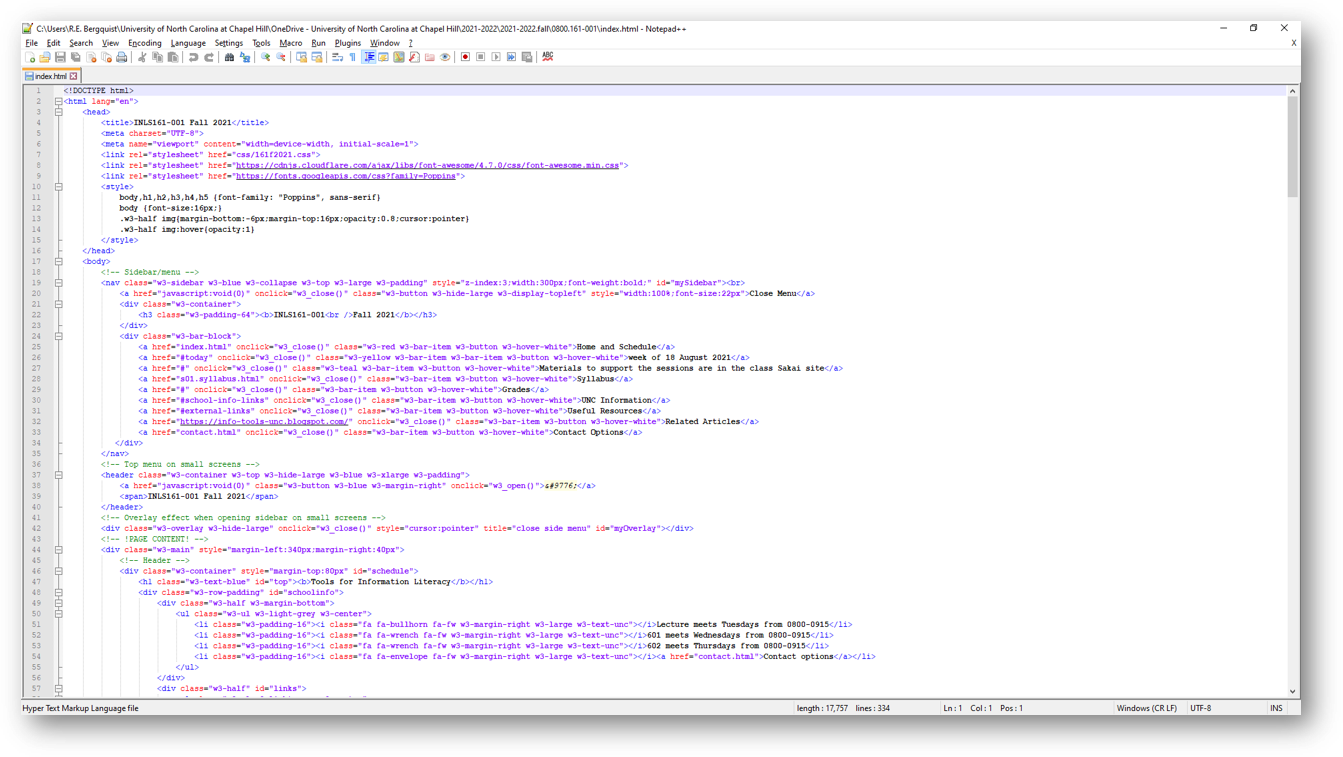Open Find with the binoculars icon
Image resolution: width=1343 pixels, height=757 pixels.
(229, 57)
